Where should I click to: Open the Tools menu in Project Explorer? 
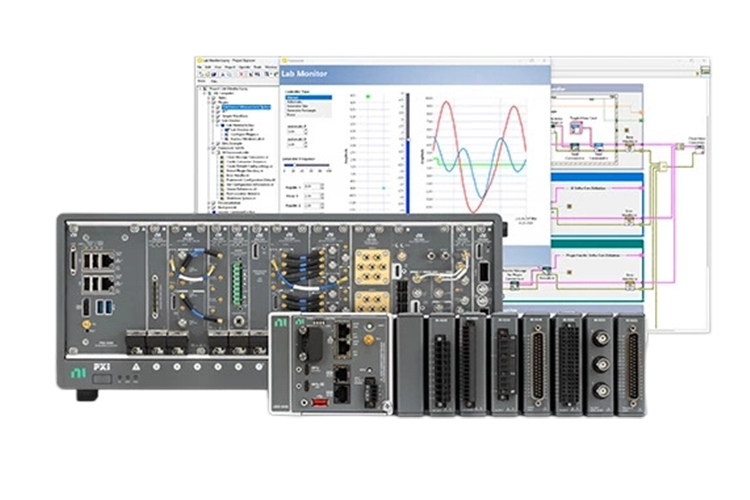coord(257,67)
